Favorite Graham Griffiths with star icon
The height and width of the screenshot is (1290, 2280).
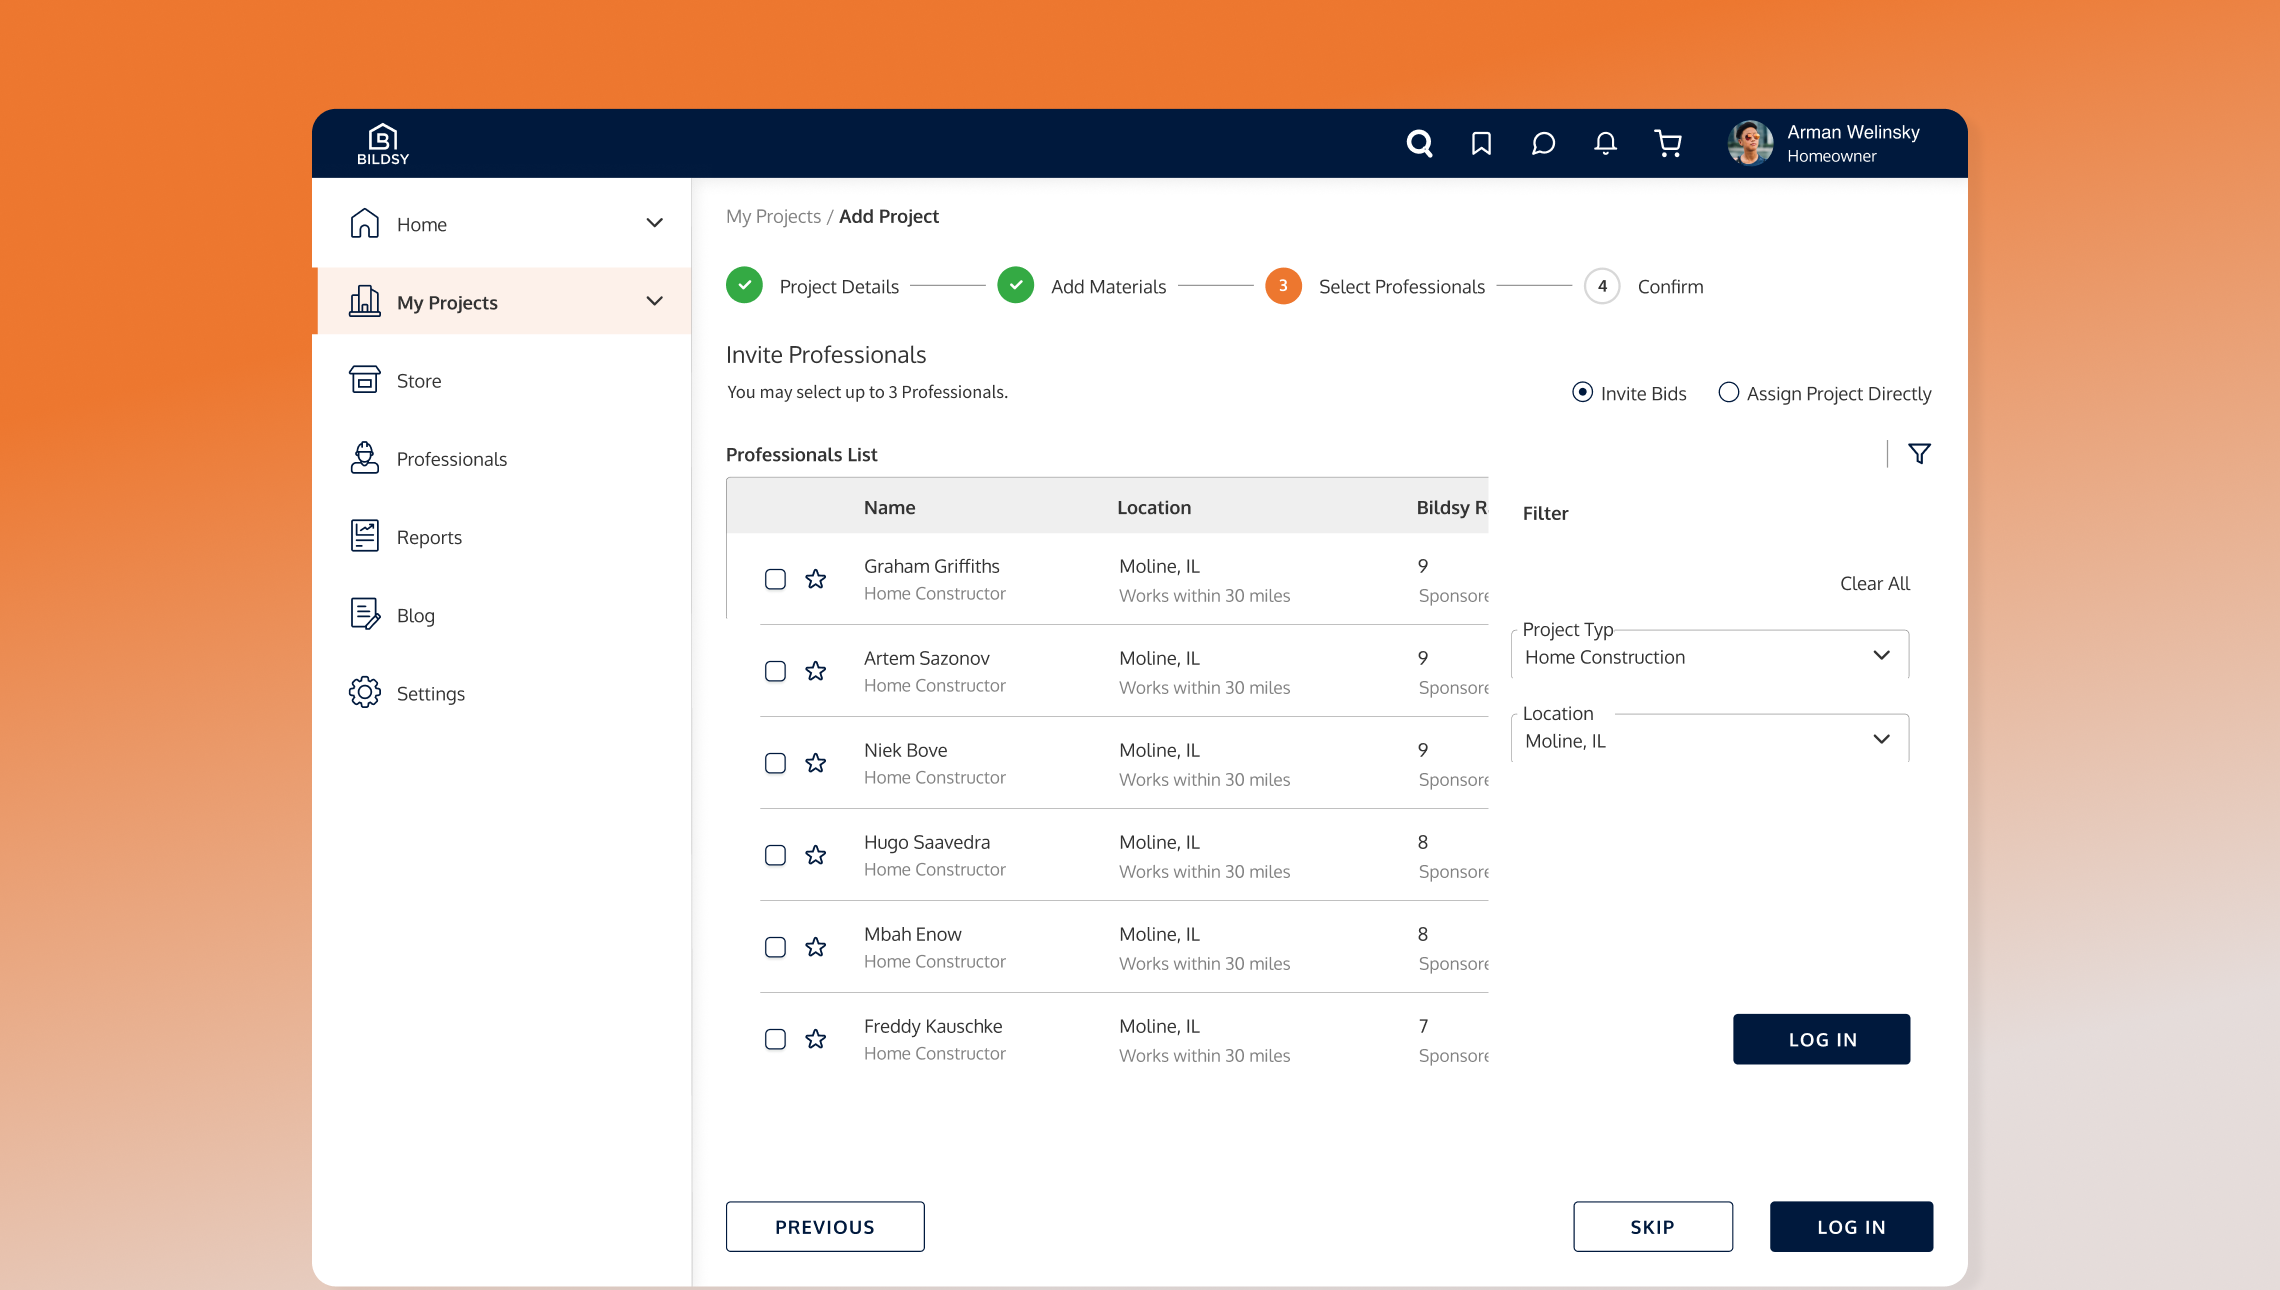pyautogui.click(x=816, y=579)
